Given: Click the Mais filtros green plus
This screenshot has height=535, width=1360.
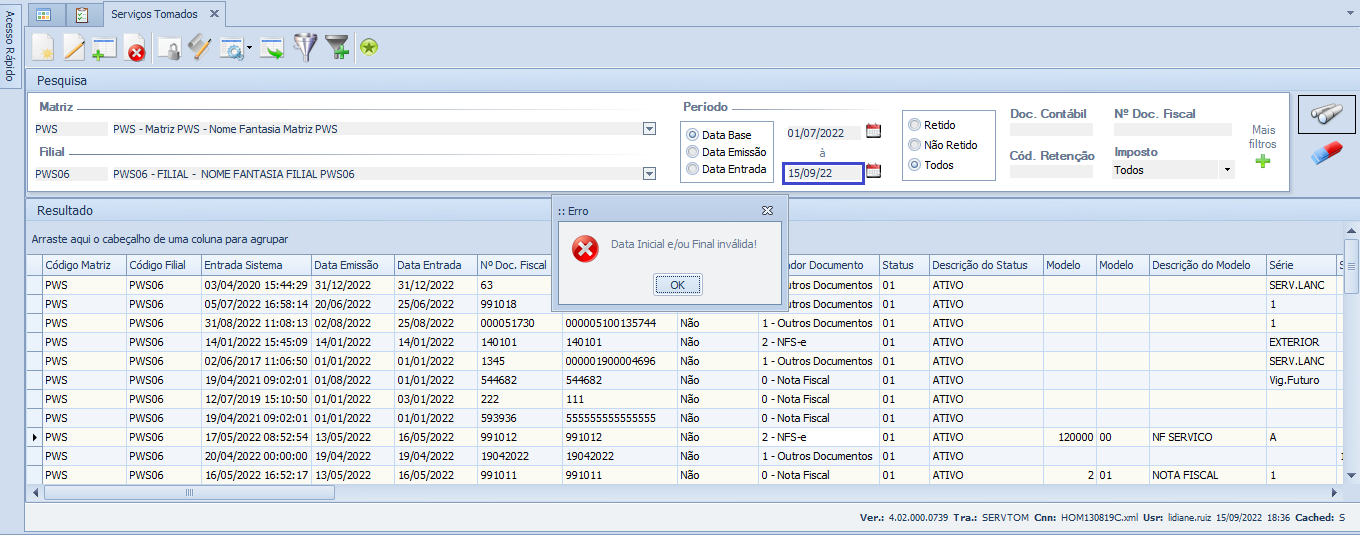Looking at the screenshot, I should click(1263, 161).
